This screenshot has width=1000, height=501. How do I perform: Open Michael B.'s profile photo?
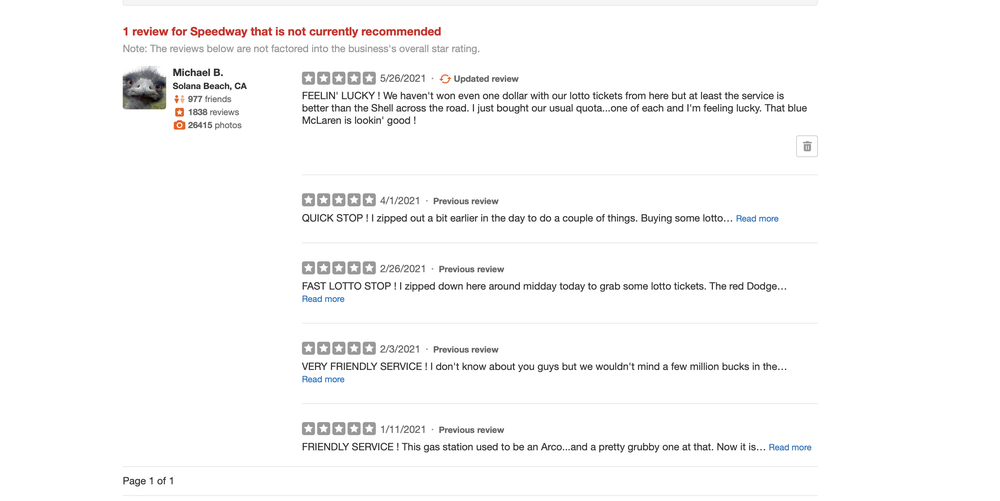click(144, 87)
